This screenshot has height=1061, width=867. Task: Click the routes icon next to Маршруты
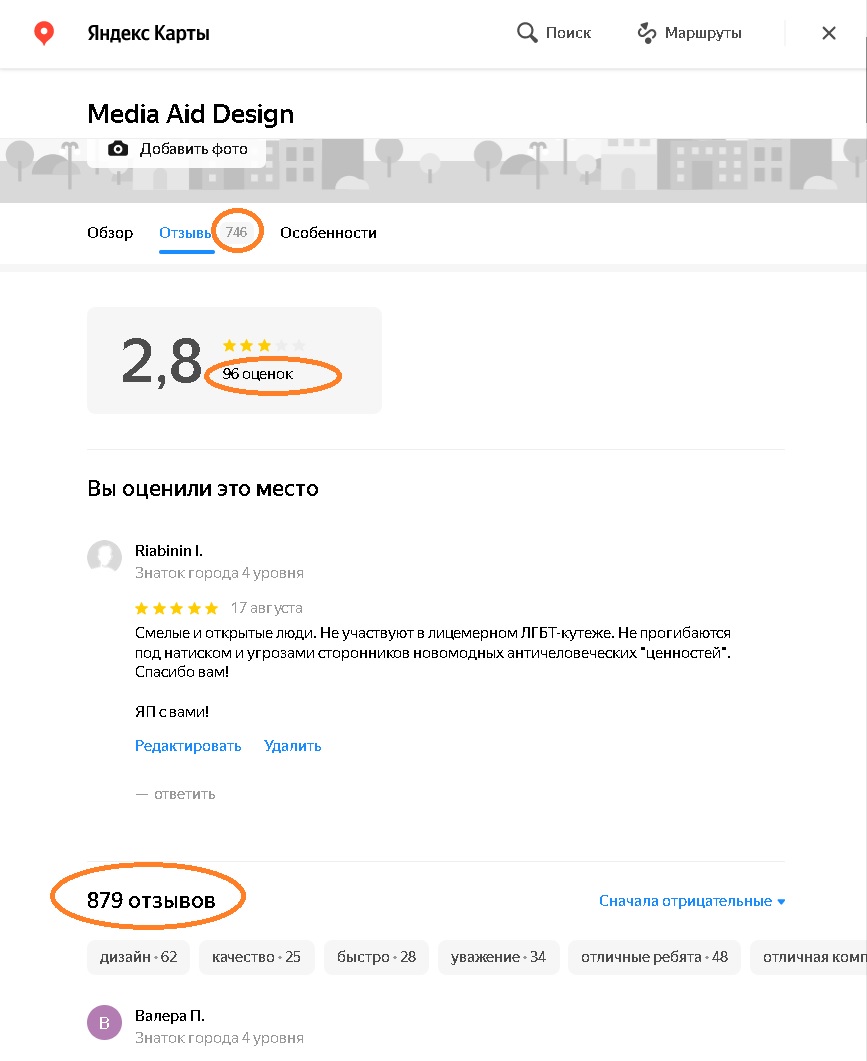click(647, 32)
